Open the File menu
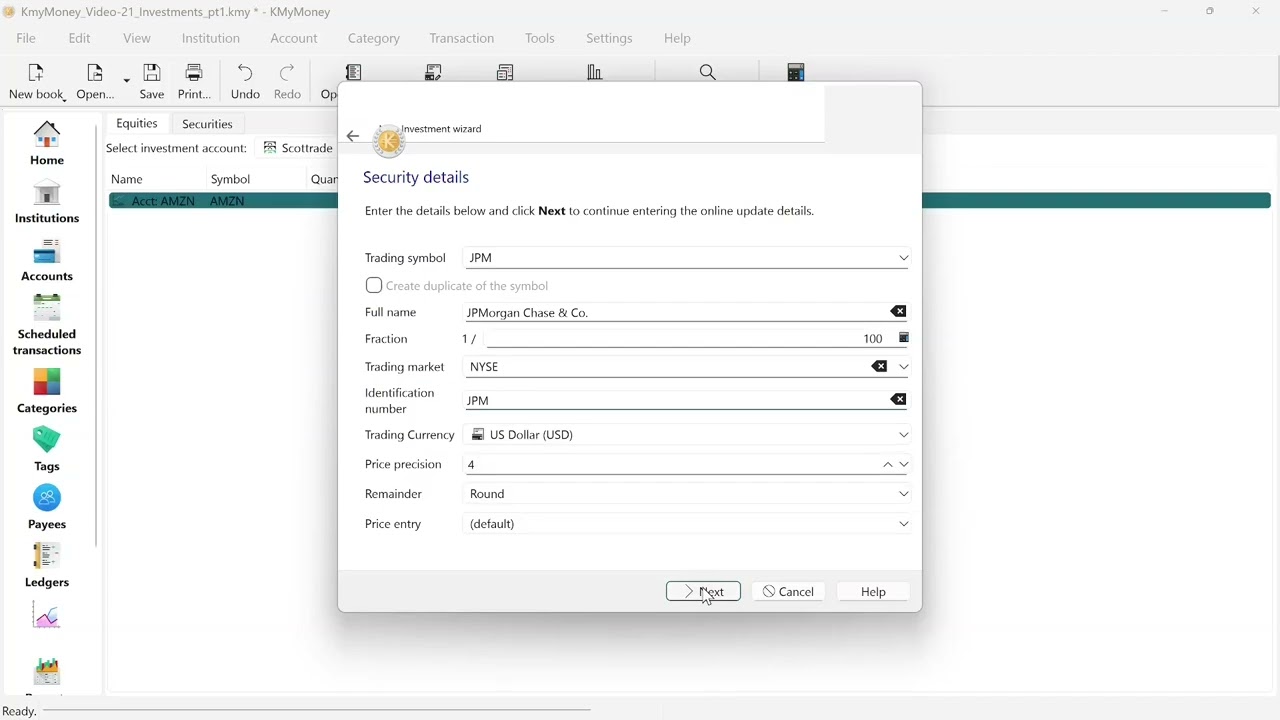 26,38
